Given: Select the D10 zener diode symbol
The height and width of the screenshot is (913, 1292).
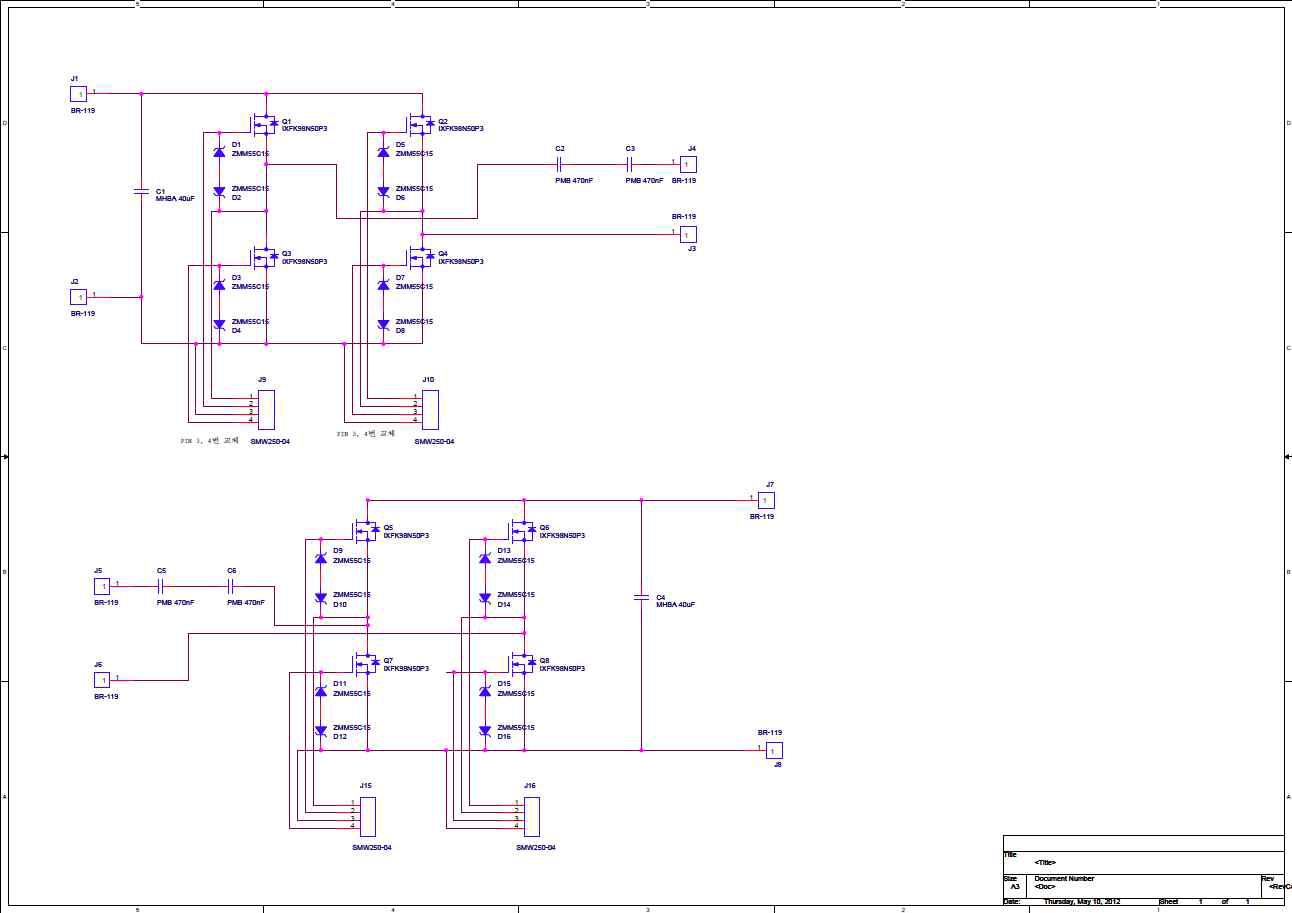Looking at the screenshot, I should (x=321, y=597).
